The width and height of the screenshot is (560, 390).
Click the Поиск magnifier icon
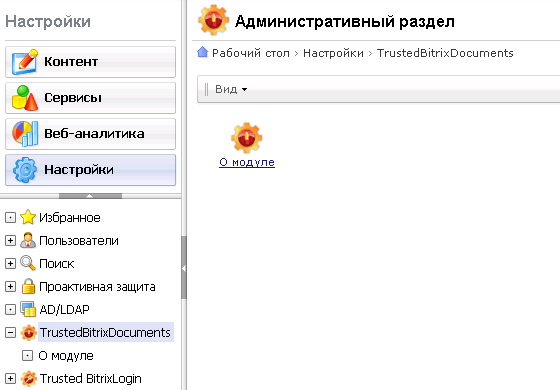28,263
